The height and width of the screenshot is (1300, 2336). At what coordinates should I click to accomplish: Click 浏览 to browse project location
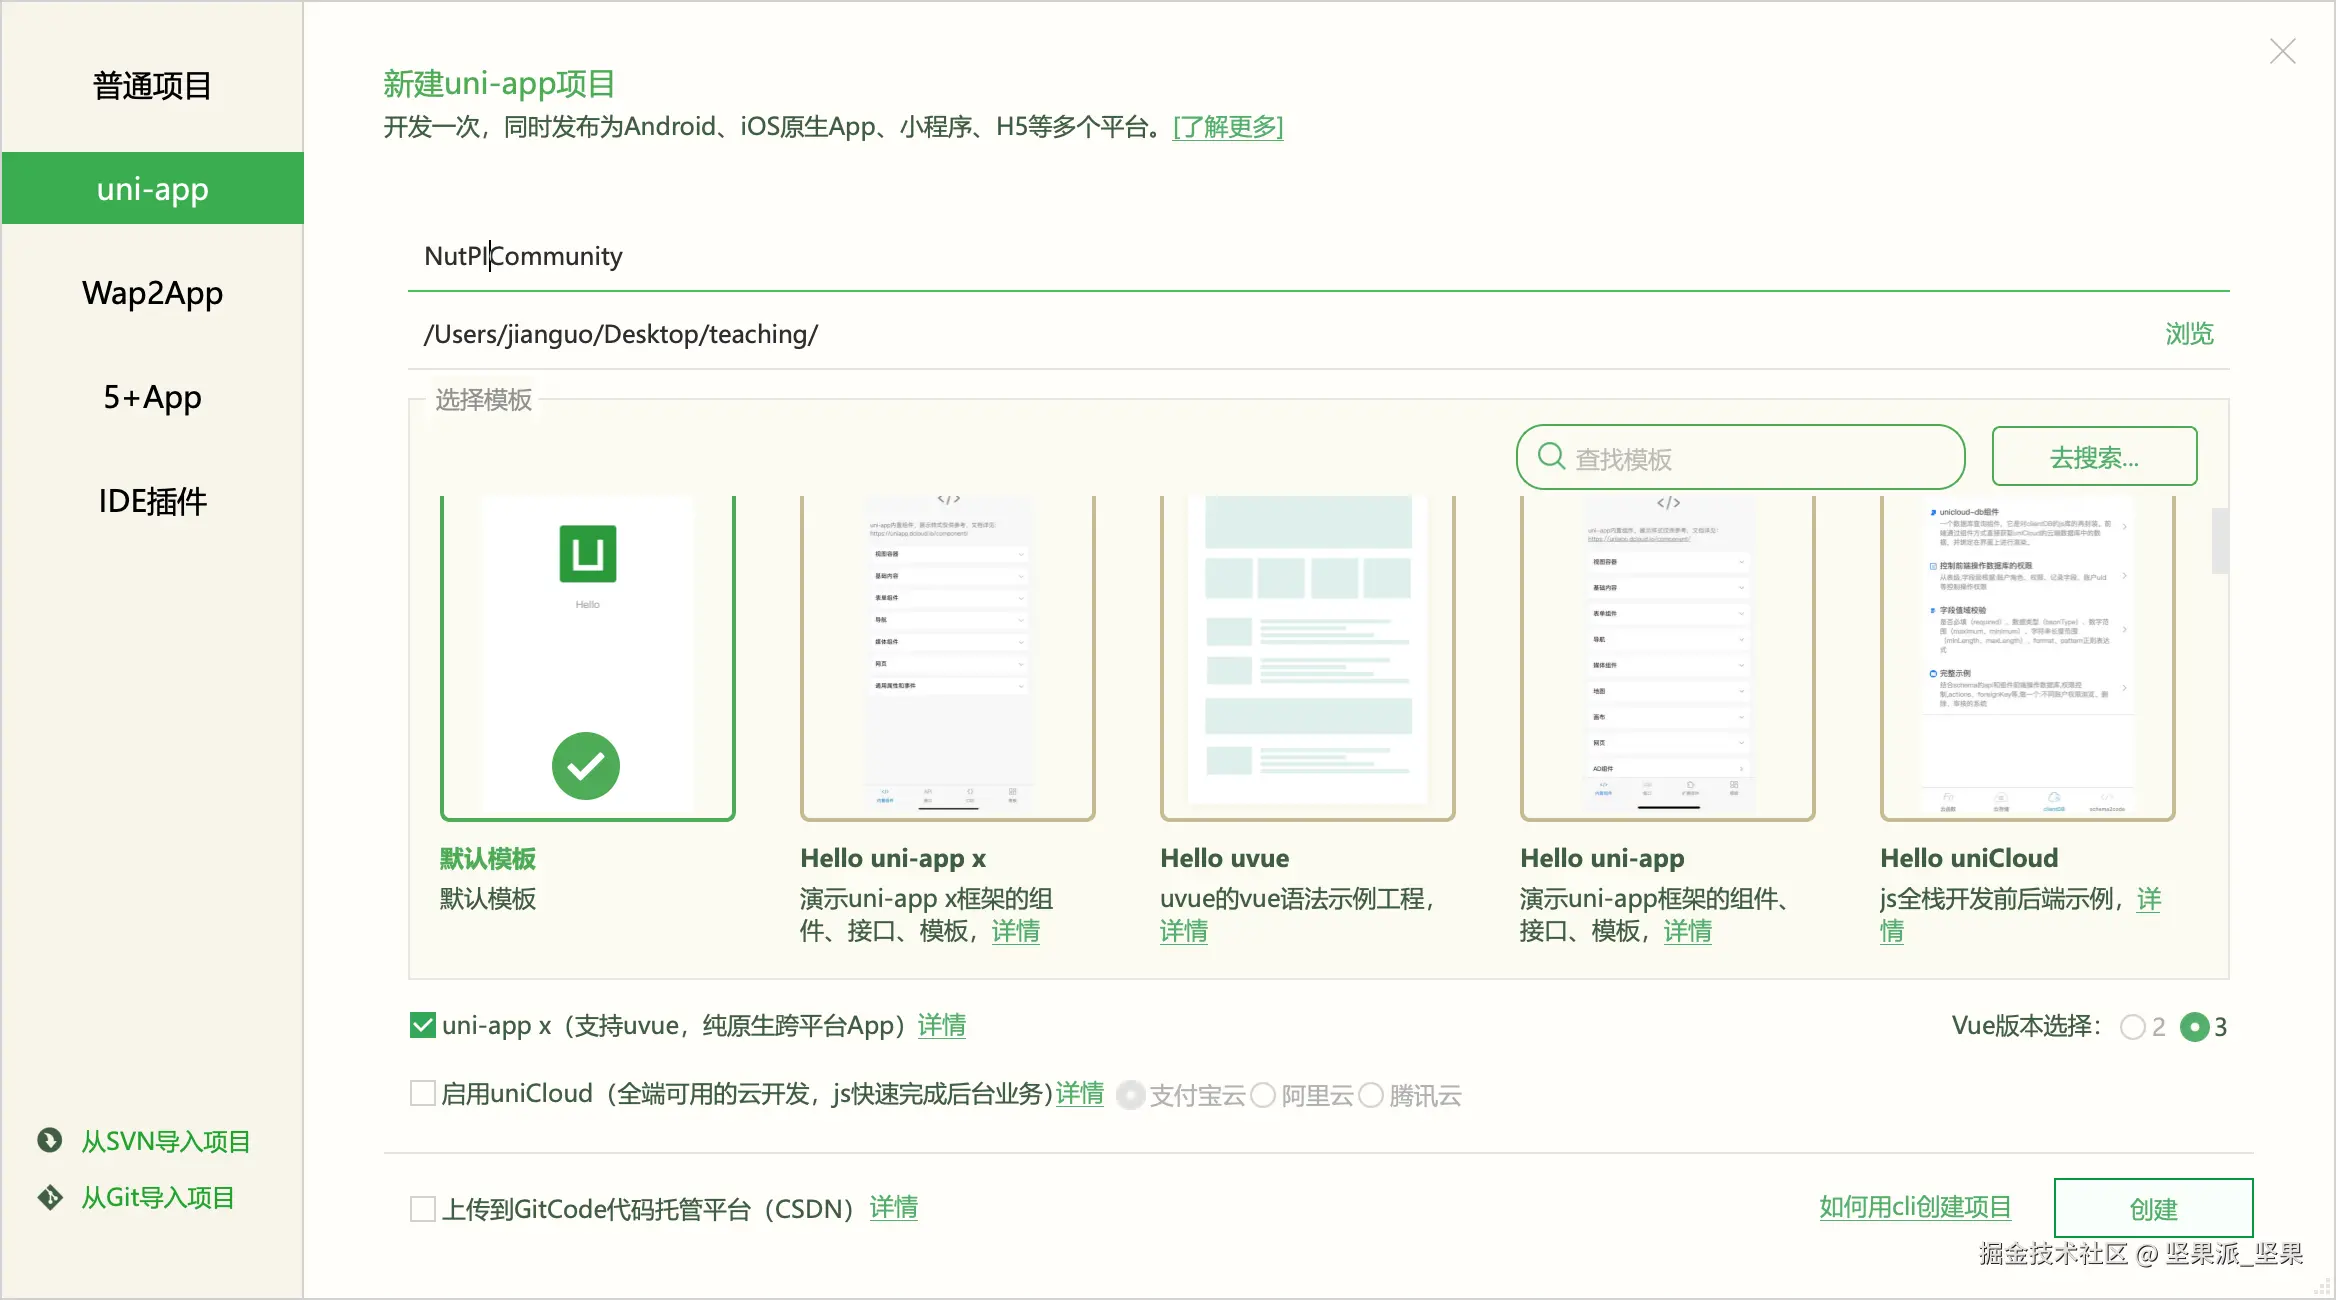2189,334
